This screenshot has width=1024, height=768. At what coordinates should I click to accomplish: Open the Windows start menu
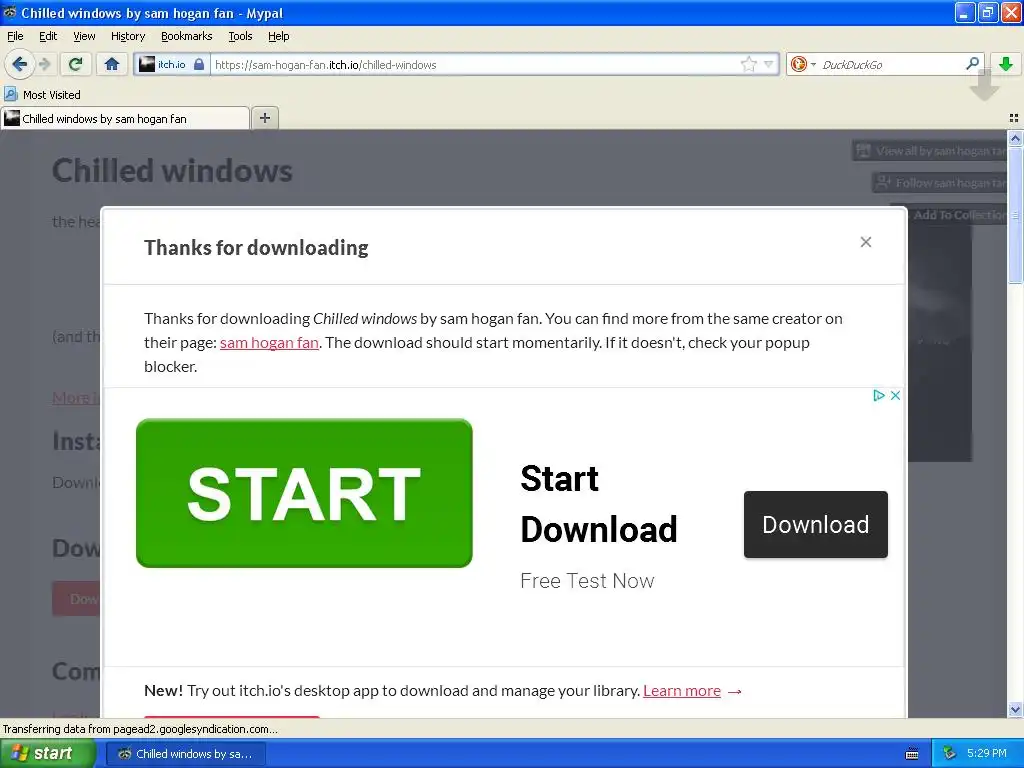pos(48,754)
